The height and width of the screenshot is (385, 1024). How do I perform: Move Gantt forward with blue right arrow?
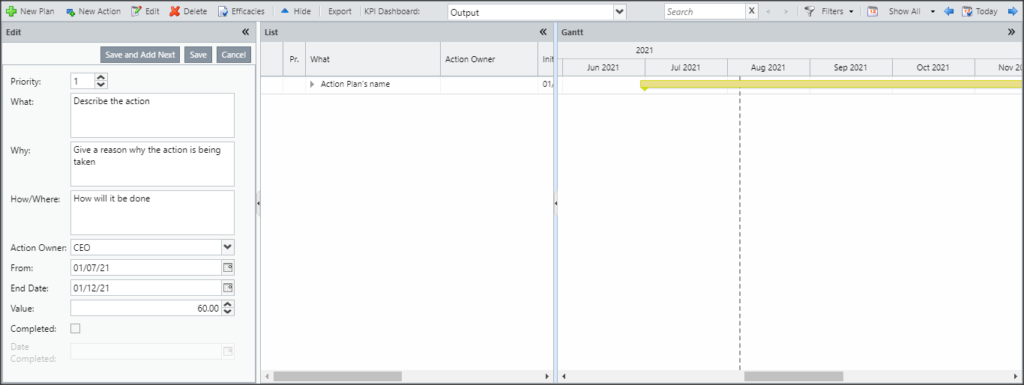coord(1013,11)
